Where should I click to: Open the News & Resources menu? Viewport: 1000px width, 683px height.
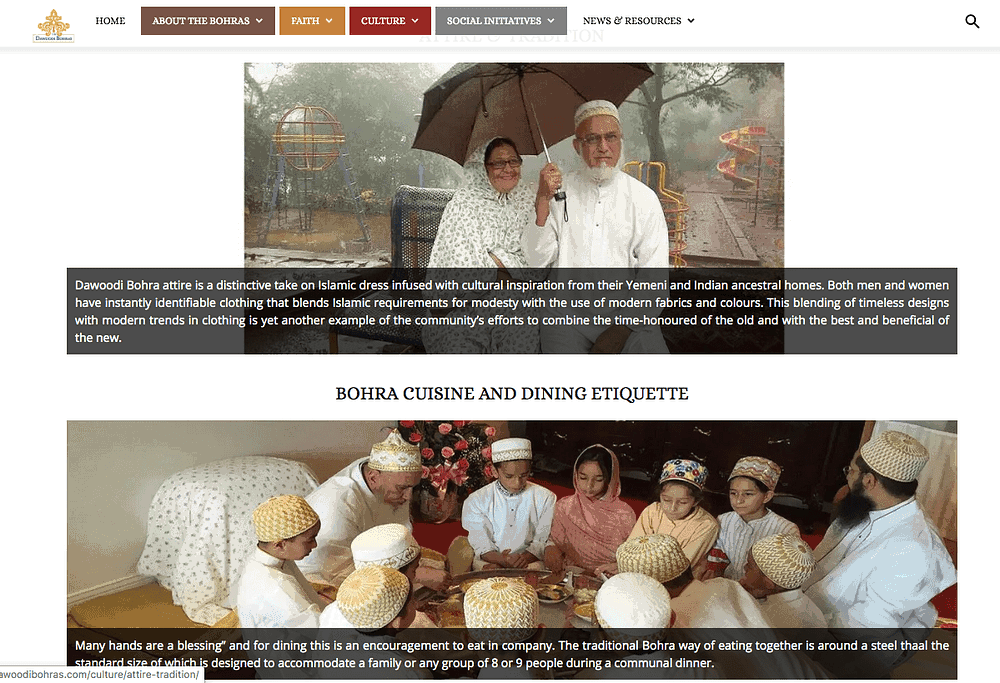(x=638, y=20)
